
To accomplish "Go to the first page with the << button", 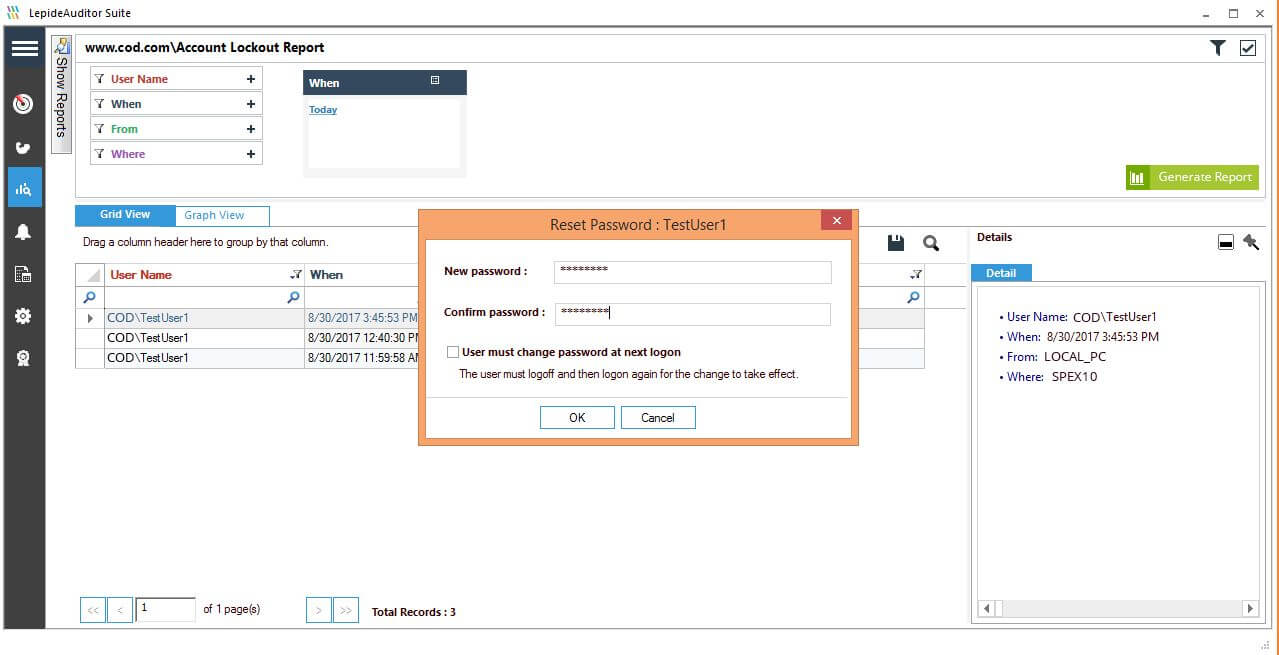I will [x=93, y=610].
